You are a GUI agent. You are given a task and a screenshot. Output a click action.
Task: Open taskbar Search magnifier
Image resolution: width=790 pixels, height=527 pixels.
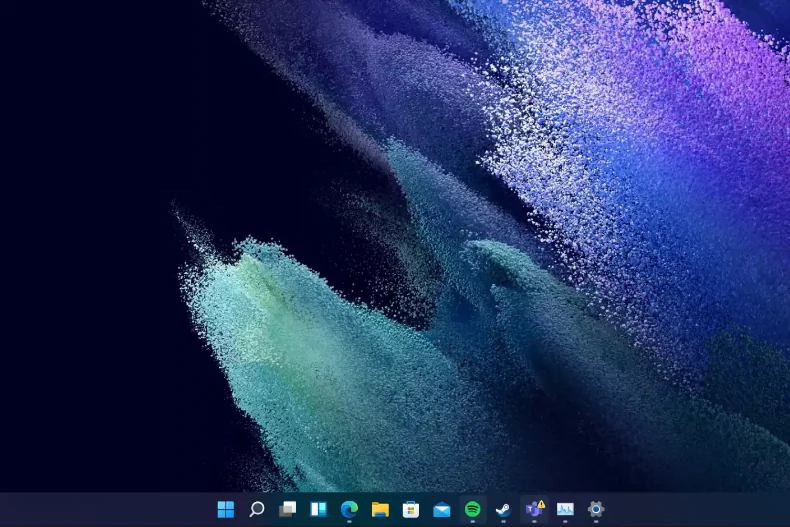(x=257, y=509)
